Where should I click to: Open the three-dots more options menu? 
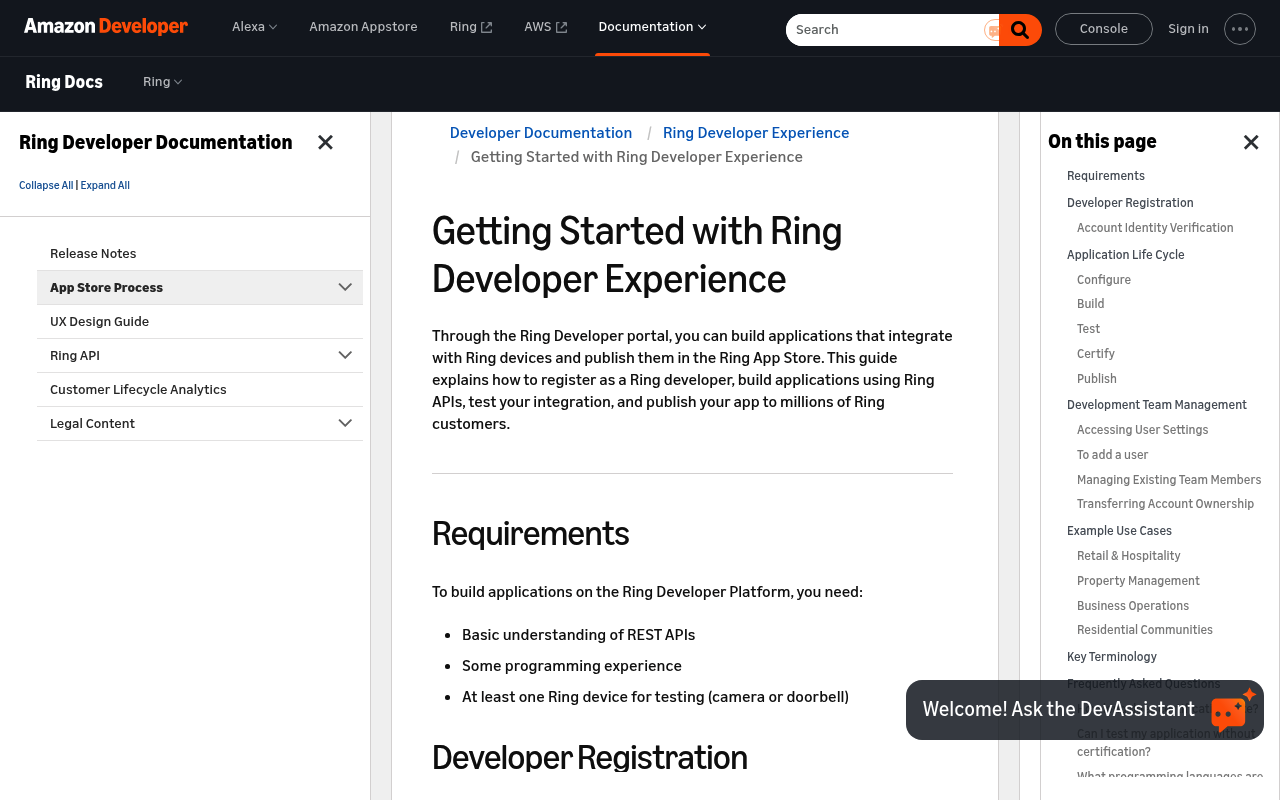(x=1240, y=29)
